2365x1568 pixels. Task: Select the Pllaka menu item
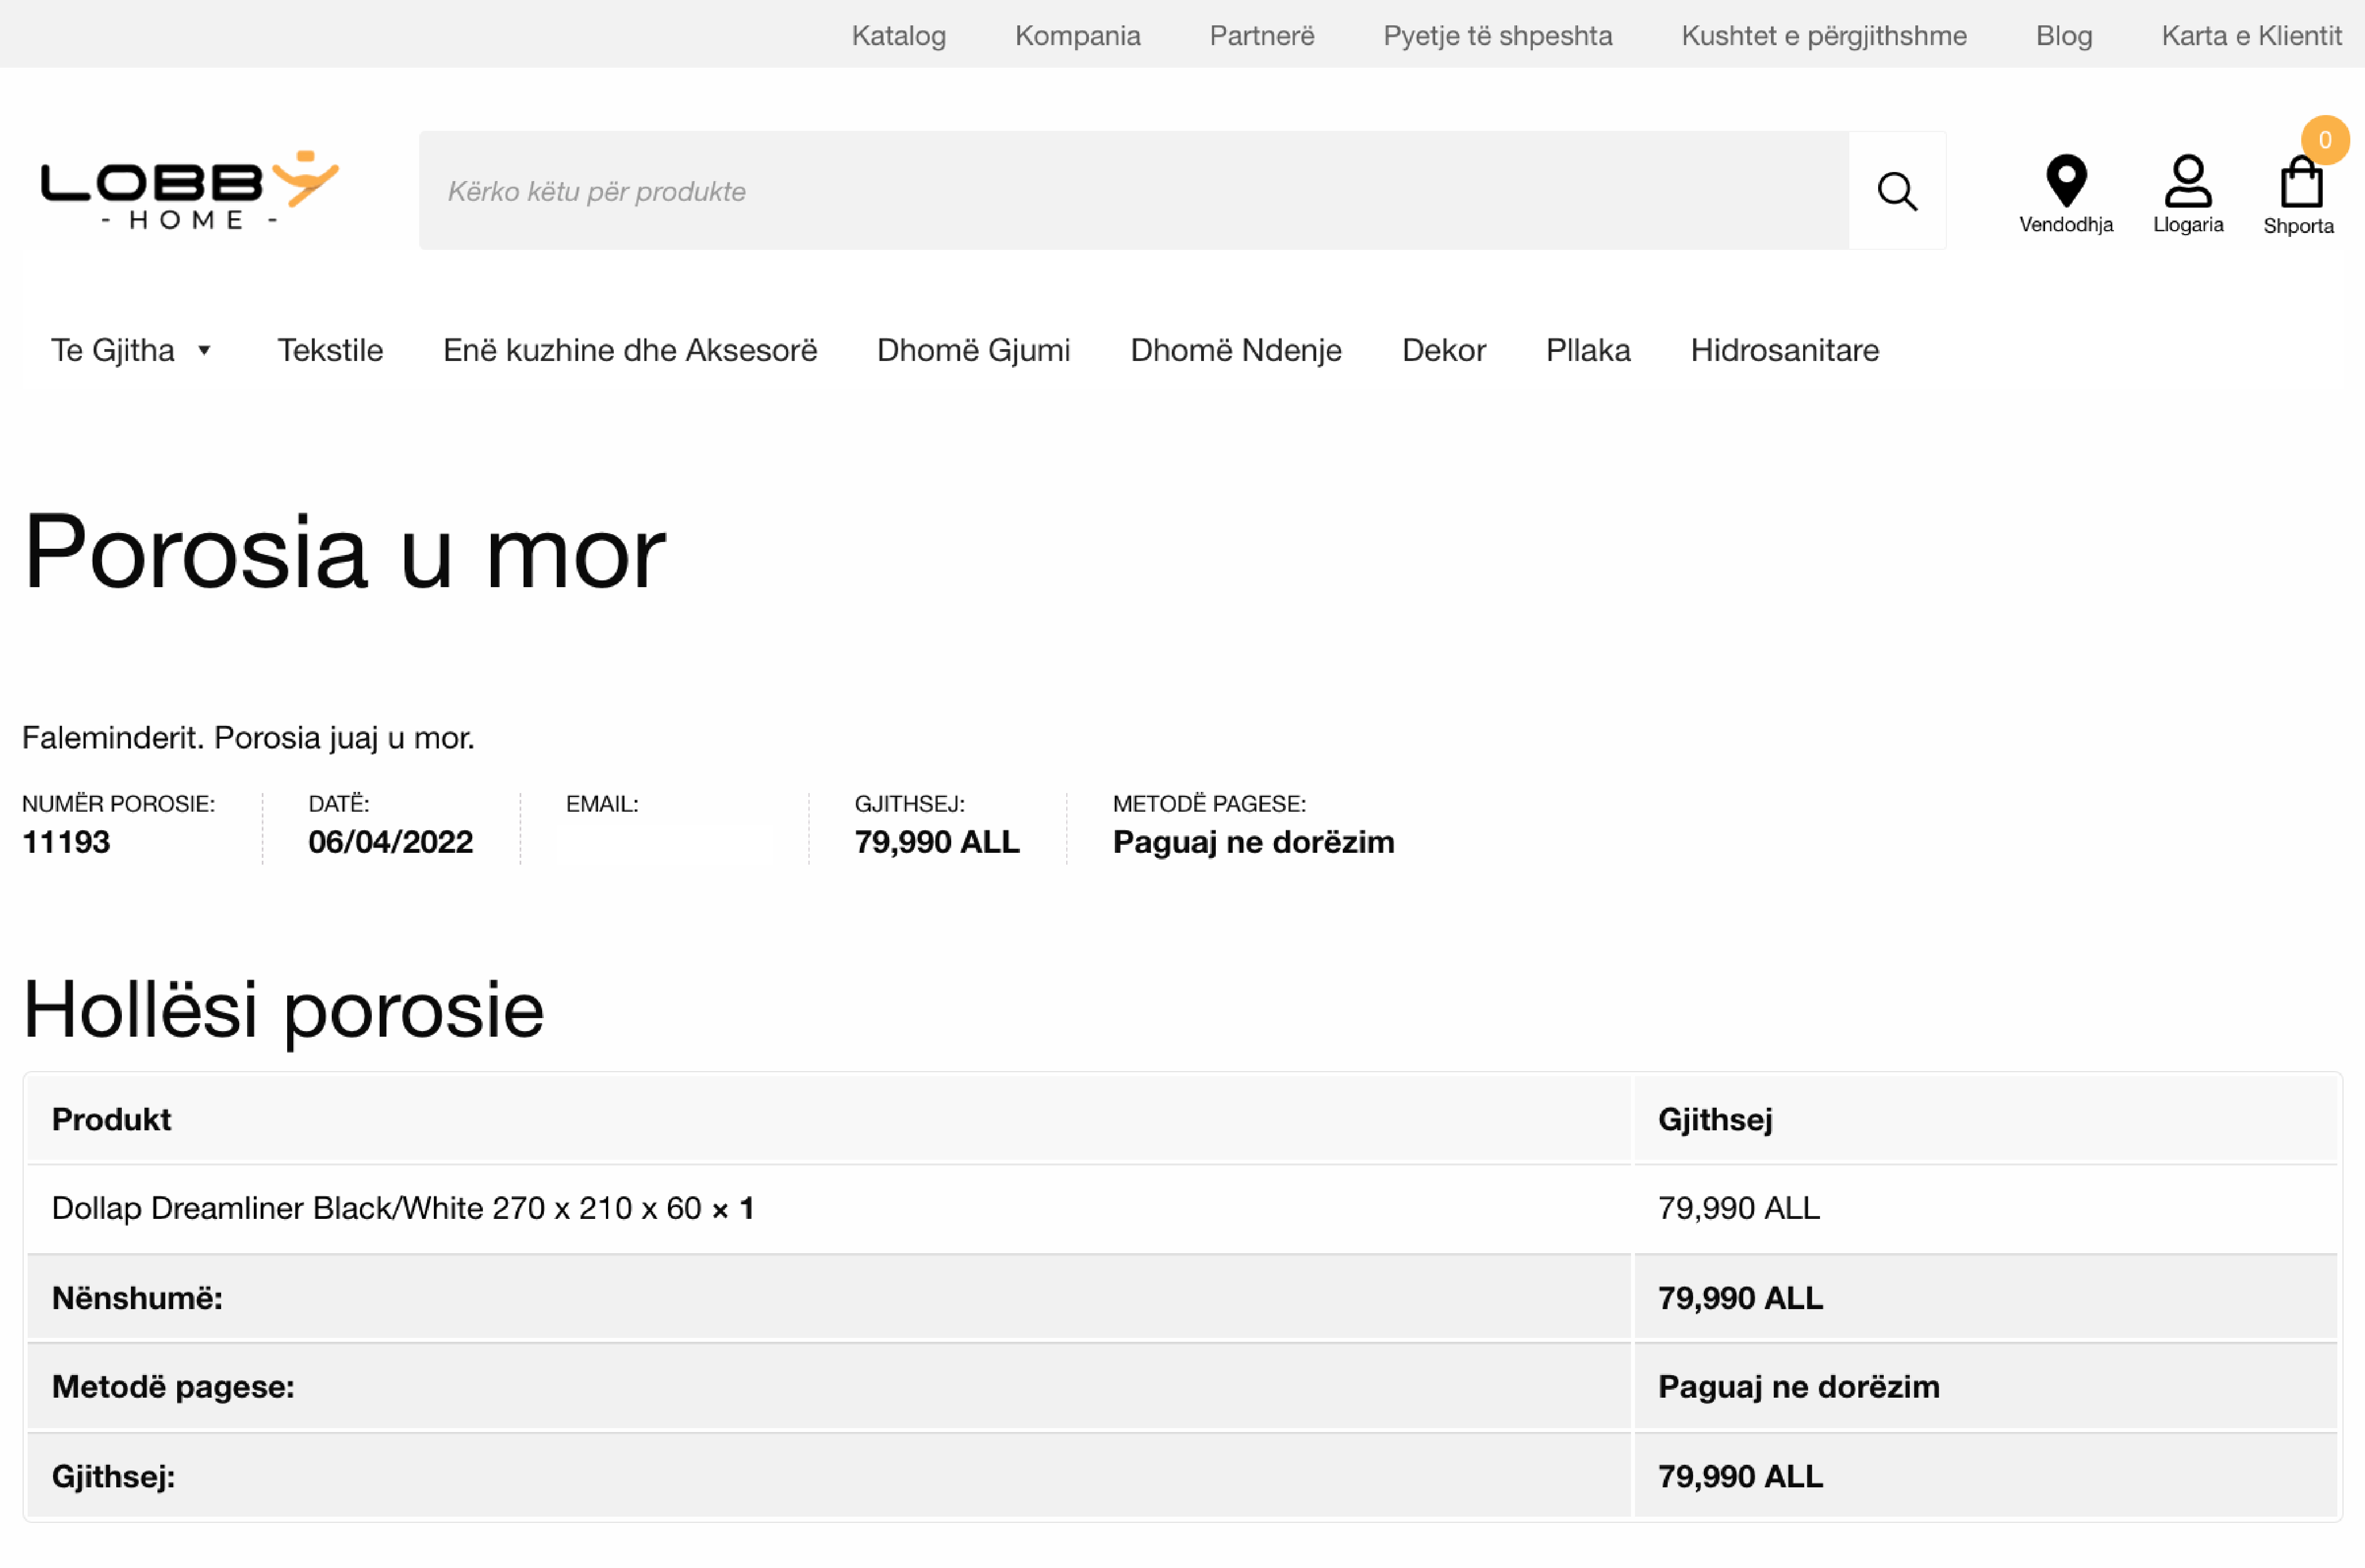tap(1588, 350)
